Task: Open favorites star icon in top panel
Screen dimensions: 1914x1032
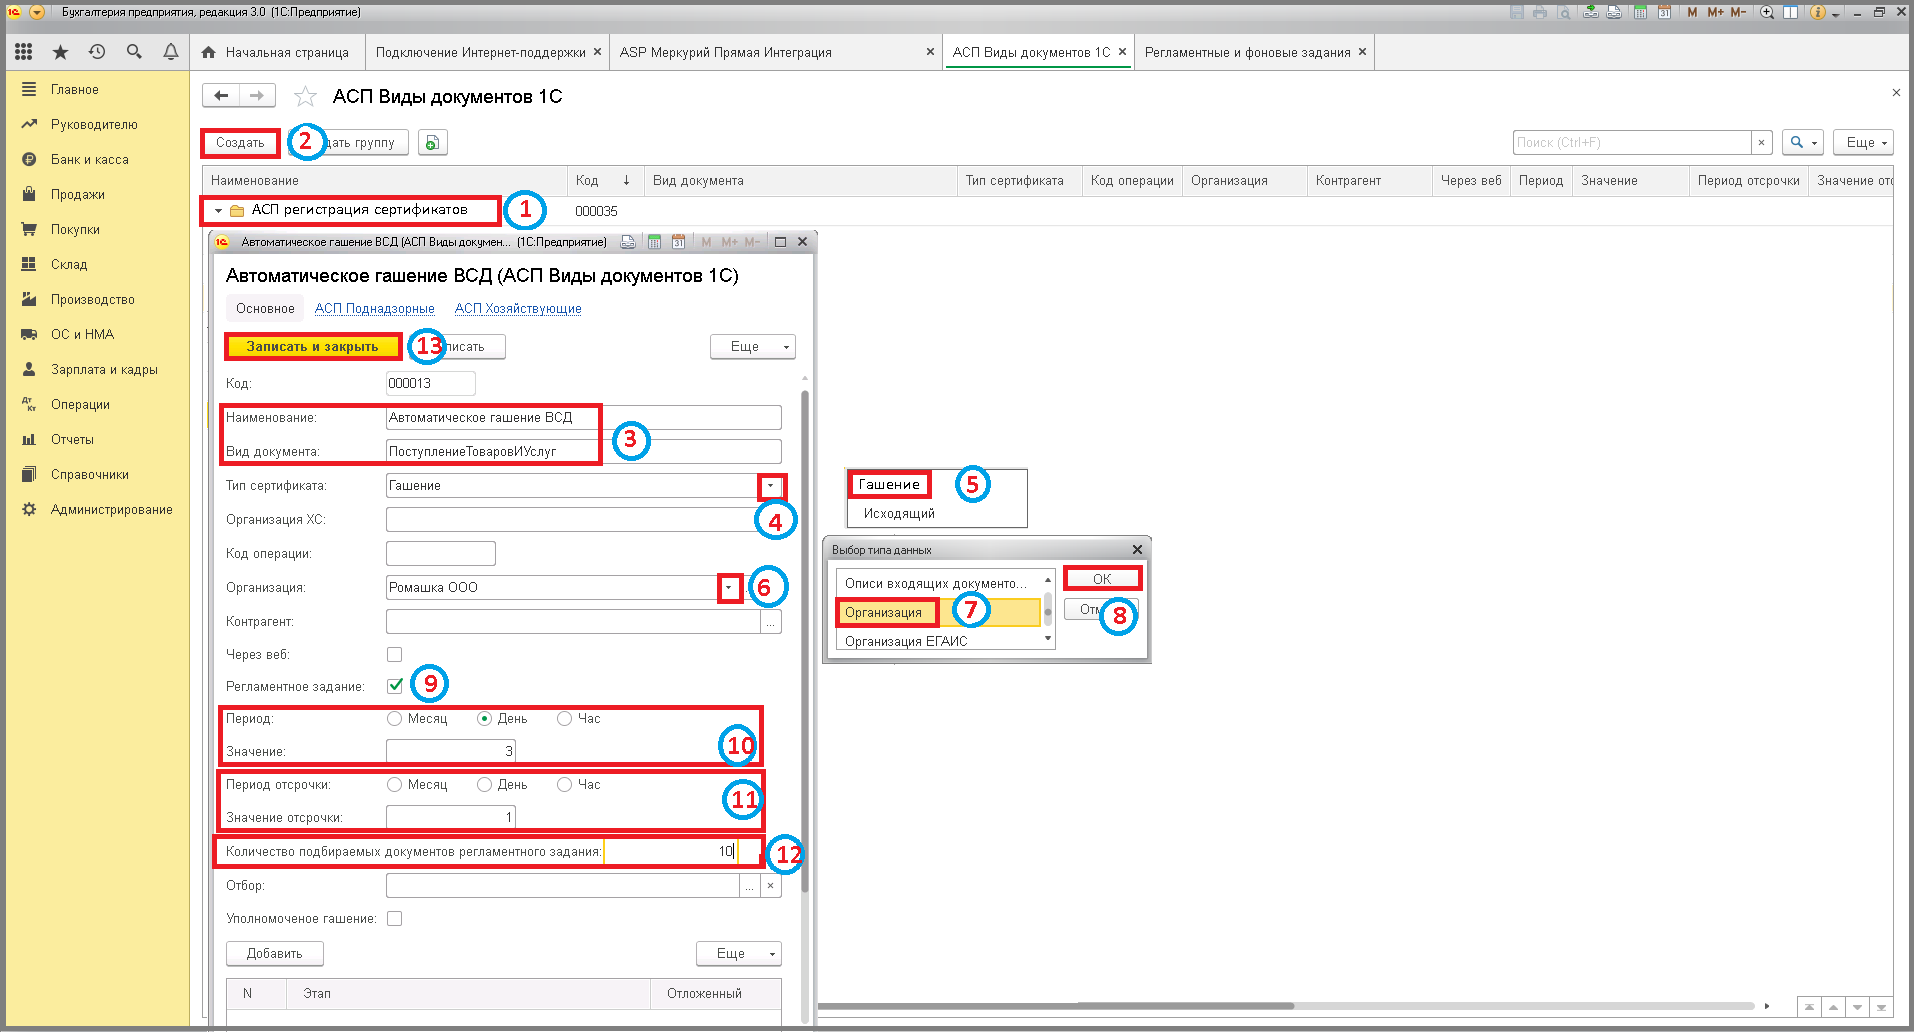Action: (x=61, y=52)
